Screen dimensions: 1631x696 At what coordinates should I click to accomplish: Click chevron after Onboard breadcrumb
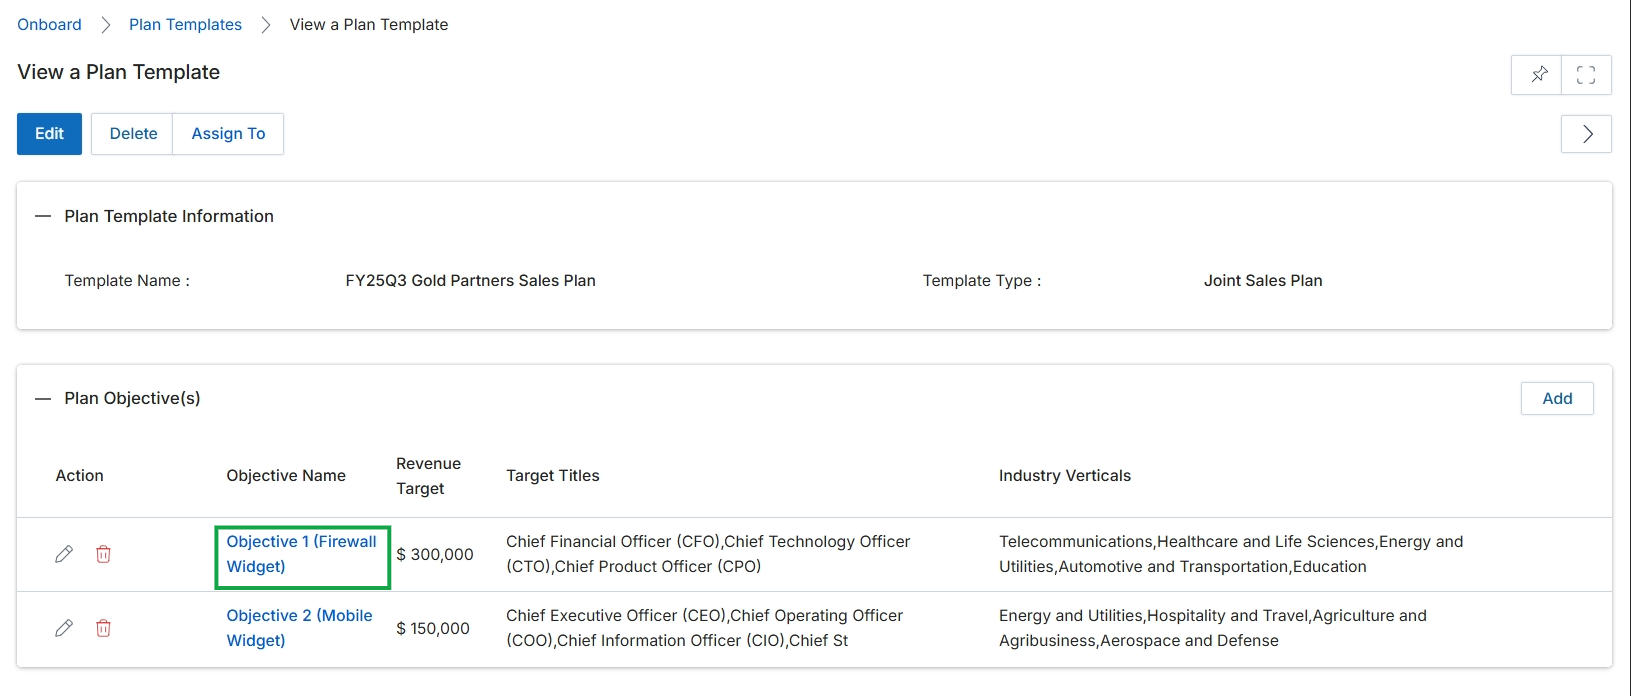tap(105, 25)
